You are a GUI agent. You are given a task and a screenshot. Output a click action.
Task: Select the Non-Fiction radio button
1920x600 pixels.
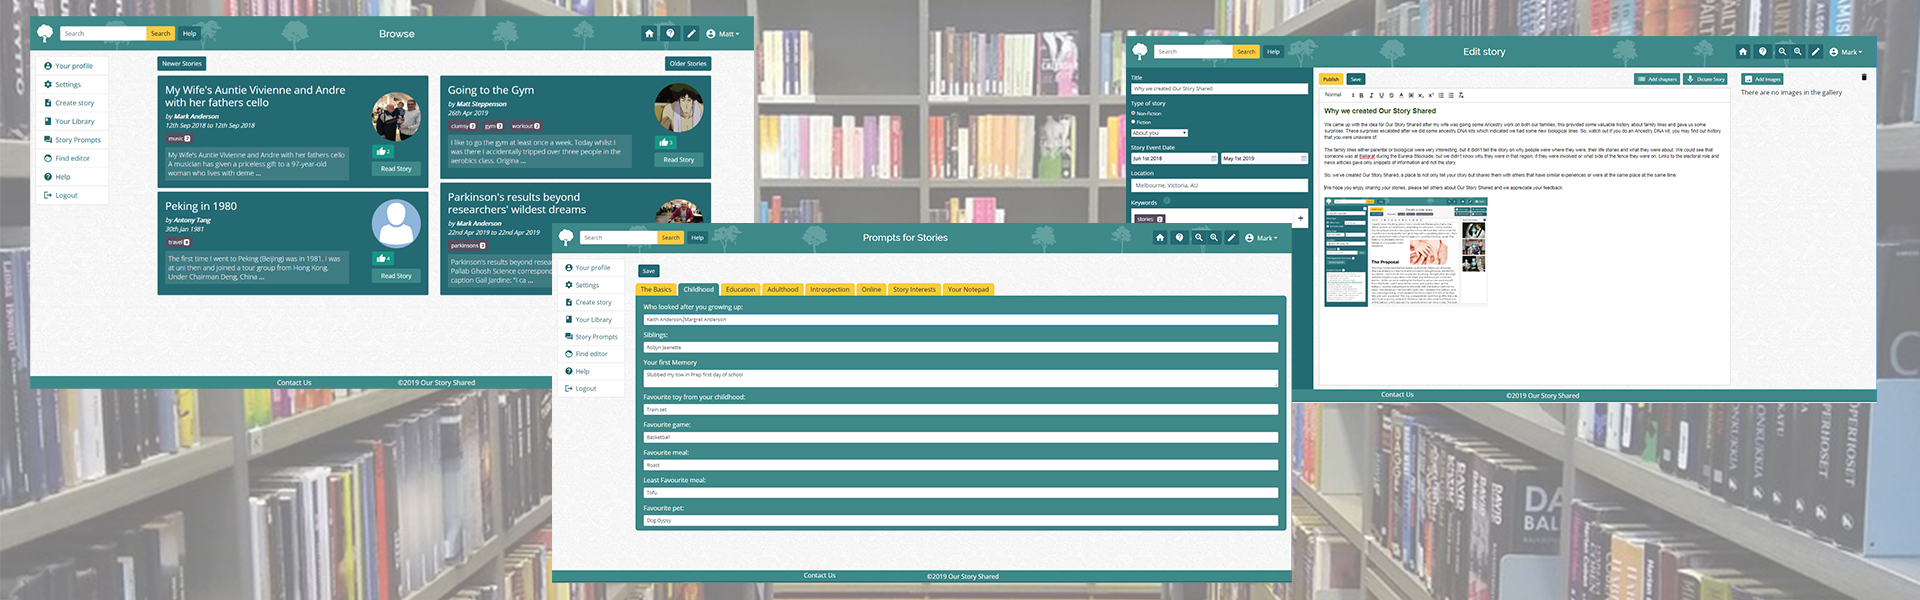click(1133, 113)
